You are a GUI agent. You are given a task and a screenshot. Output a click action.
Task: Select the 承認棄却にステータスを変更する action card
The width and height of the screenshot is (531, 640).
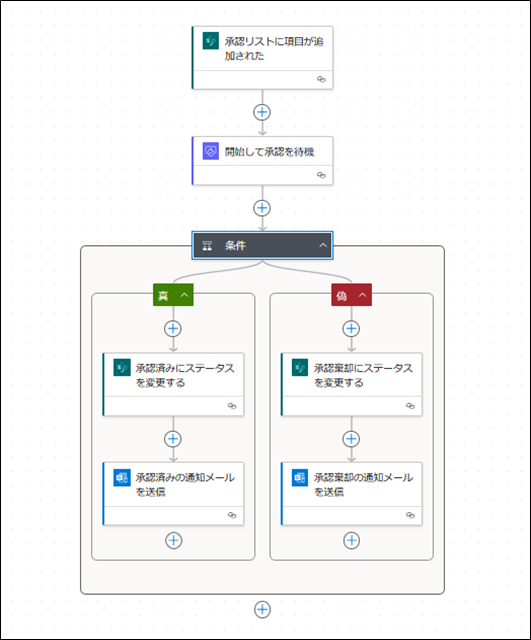[x=352, y=384]
